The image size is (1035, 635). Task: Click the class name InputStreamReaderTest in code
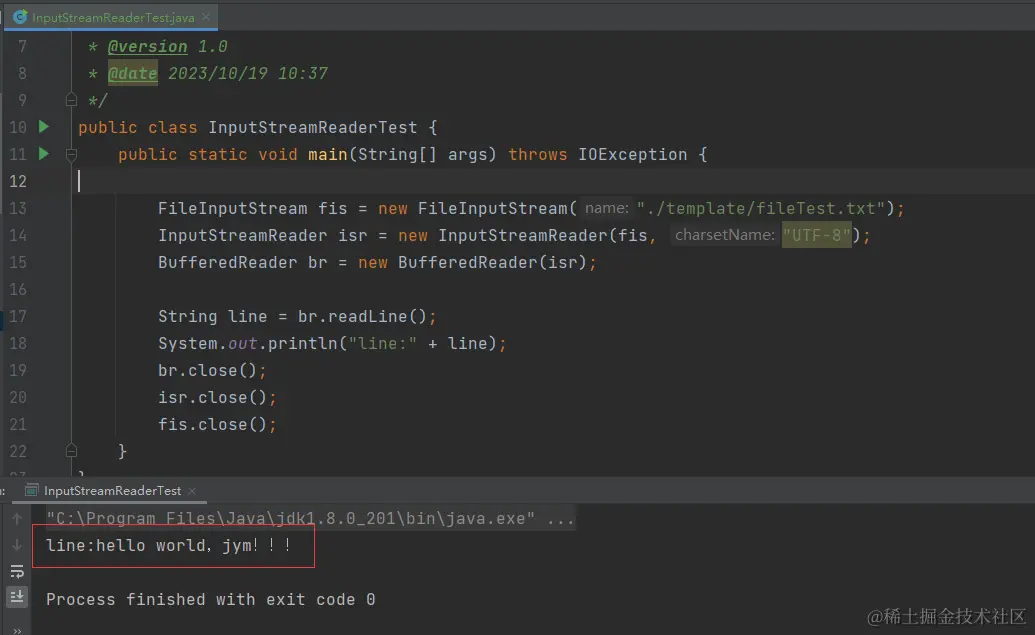(x=313, y=127)
